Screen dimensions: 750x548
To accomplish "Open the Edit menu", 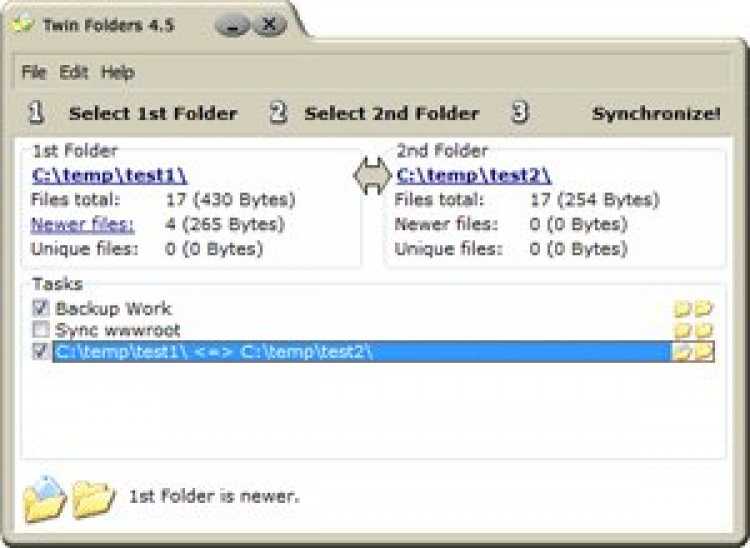I will click(74, 72).
